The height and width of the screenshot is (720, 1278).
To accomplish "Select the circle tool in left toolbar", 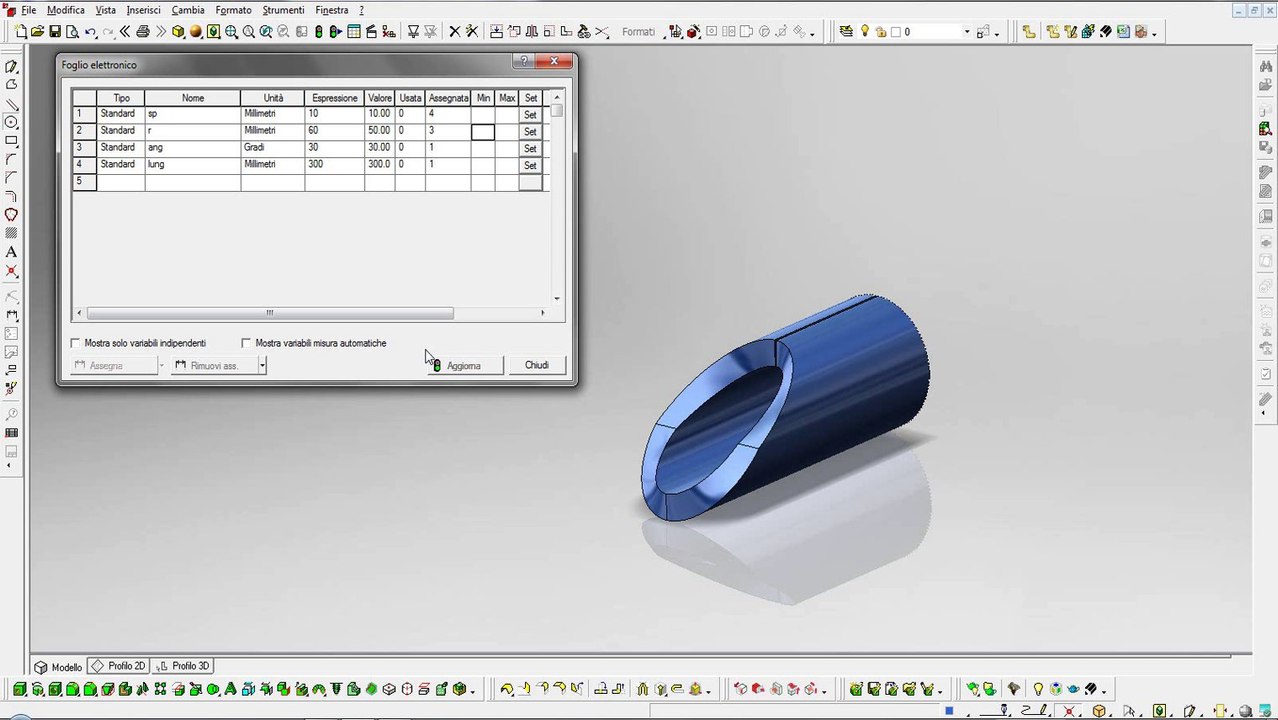I will (x=12, y=122).
